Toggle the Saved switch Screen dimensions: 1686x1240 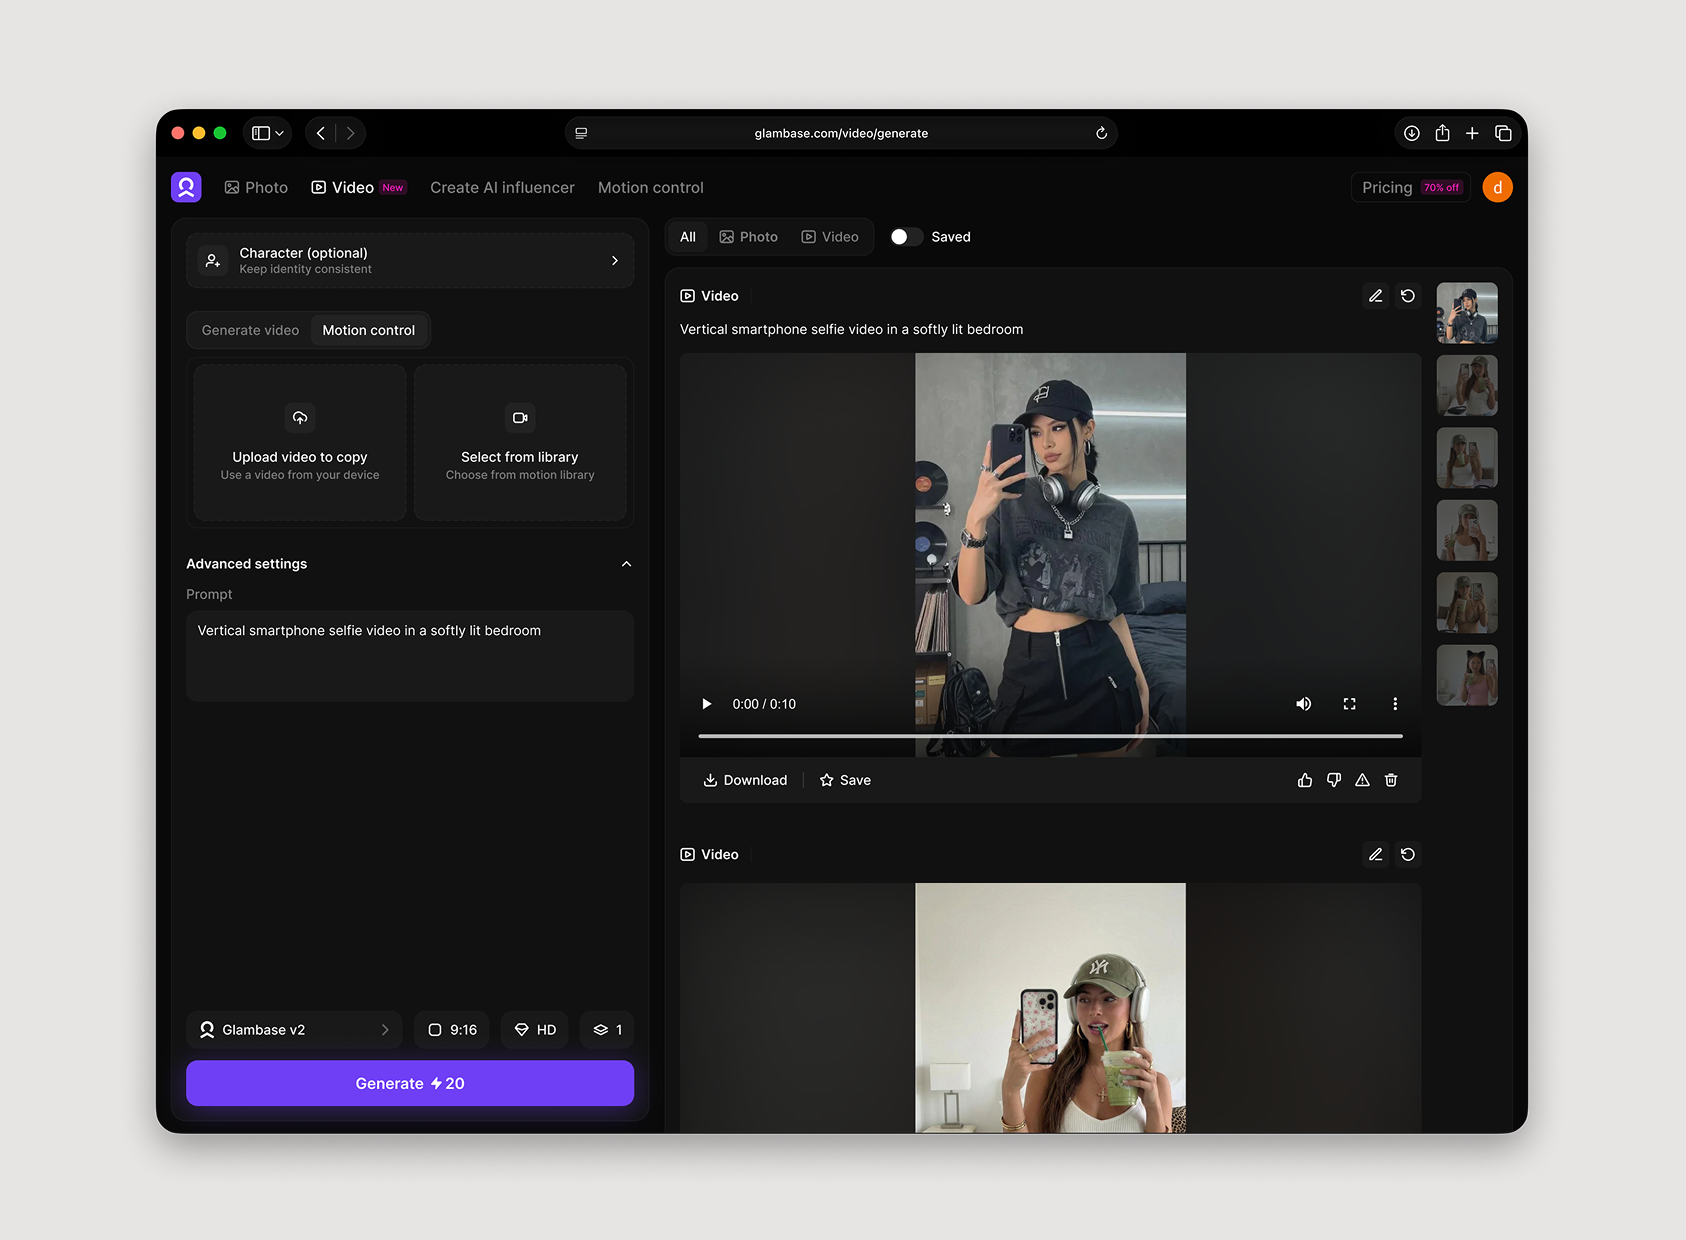[906, 237]
